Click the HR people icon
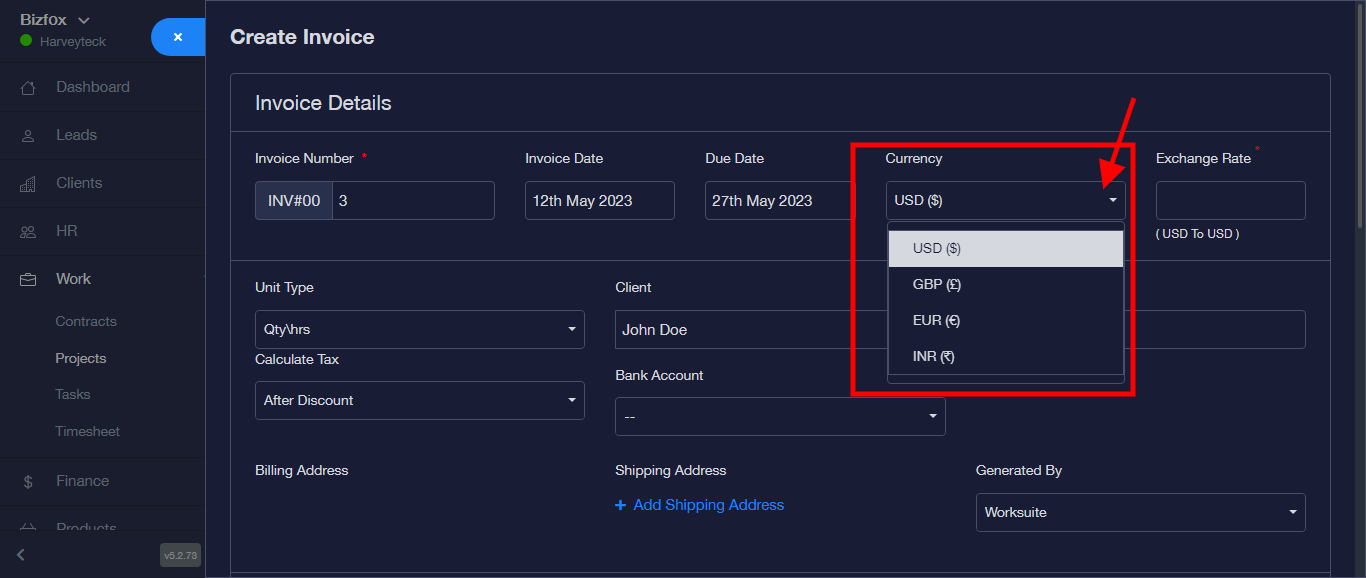1366x578 pixels. tap(29, 232)
